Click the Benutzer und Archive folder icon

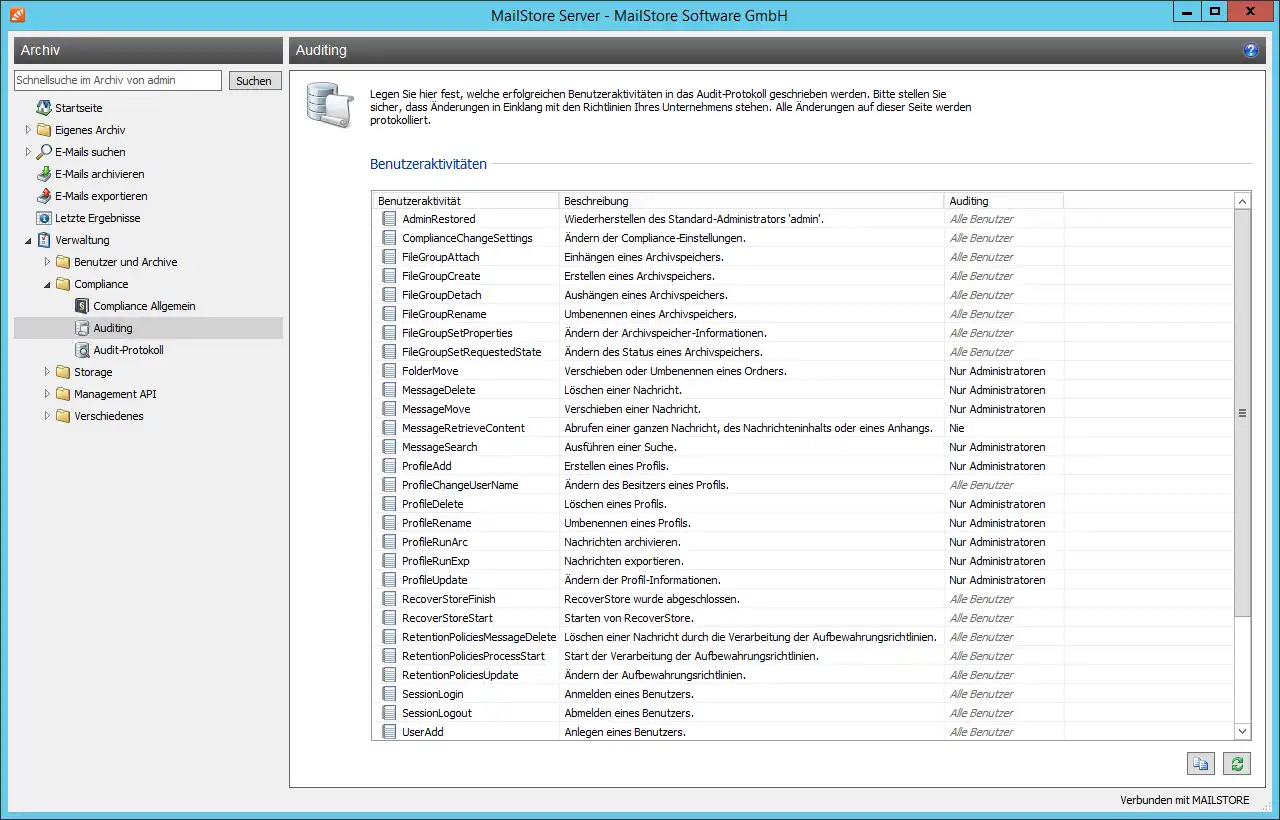click(x=63, y=262)
